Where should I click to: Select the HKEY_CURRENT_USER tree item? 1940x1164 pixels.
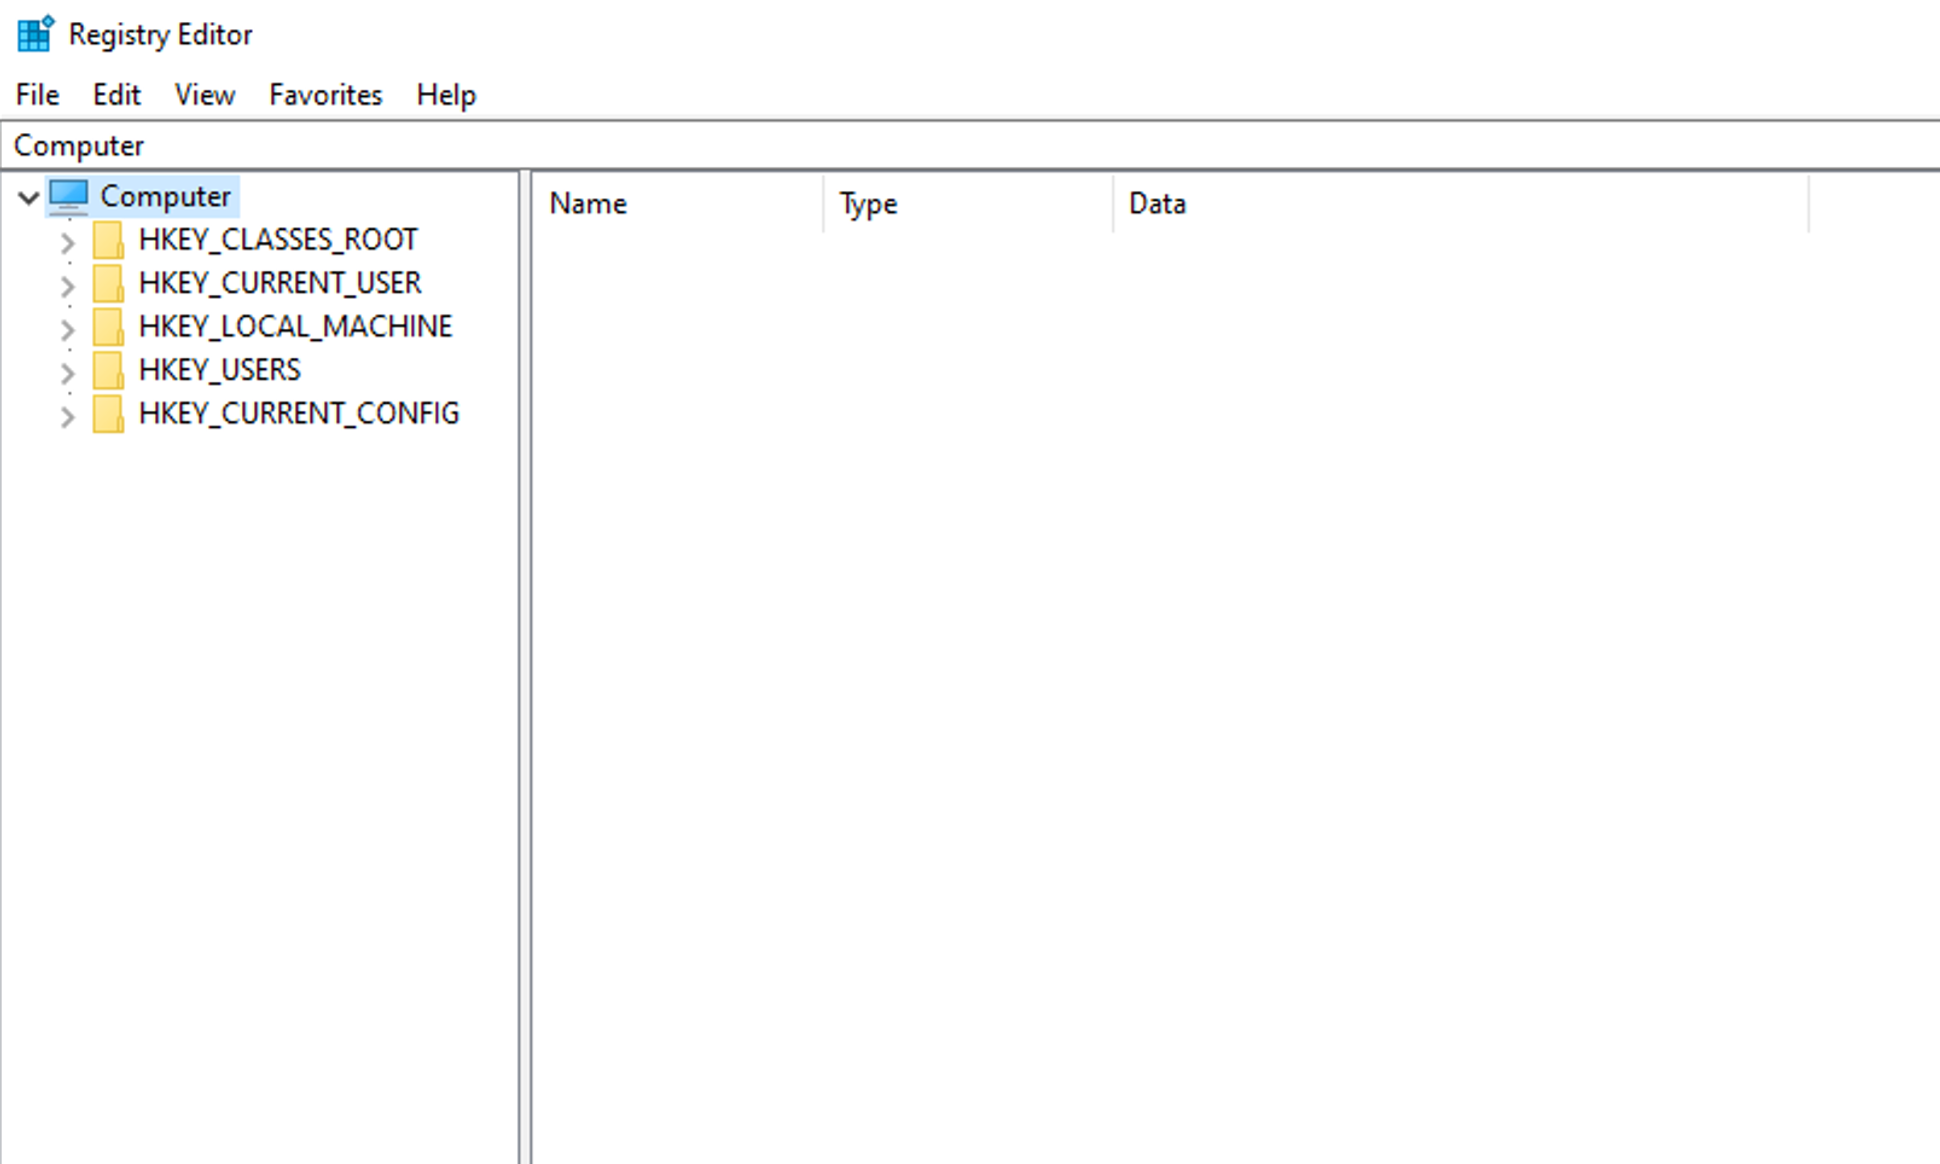[x=280, y=283]
